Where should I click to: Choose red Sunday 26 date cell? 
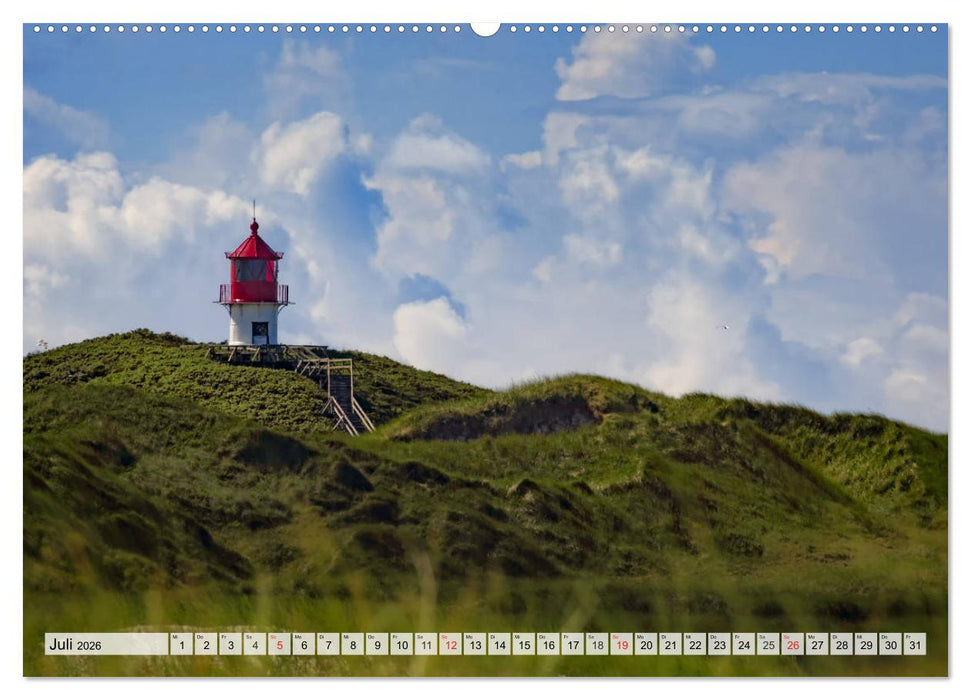(792, 644)
